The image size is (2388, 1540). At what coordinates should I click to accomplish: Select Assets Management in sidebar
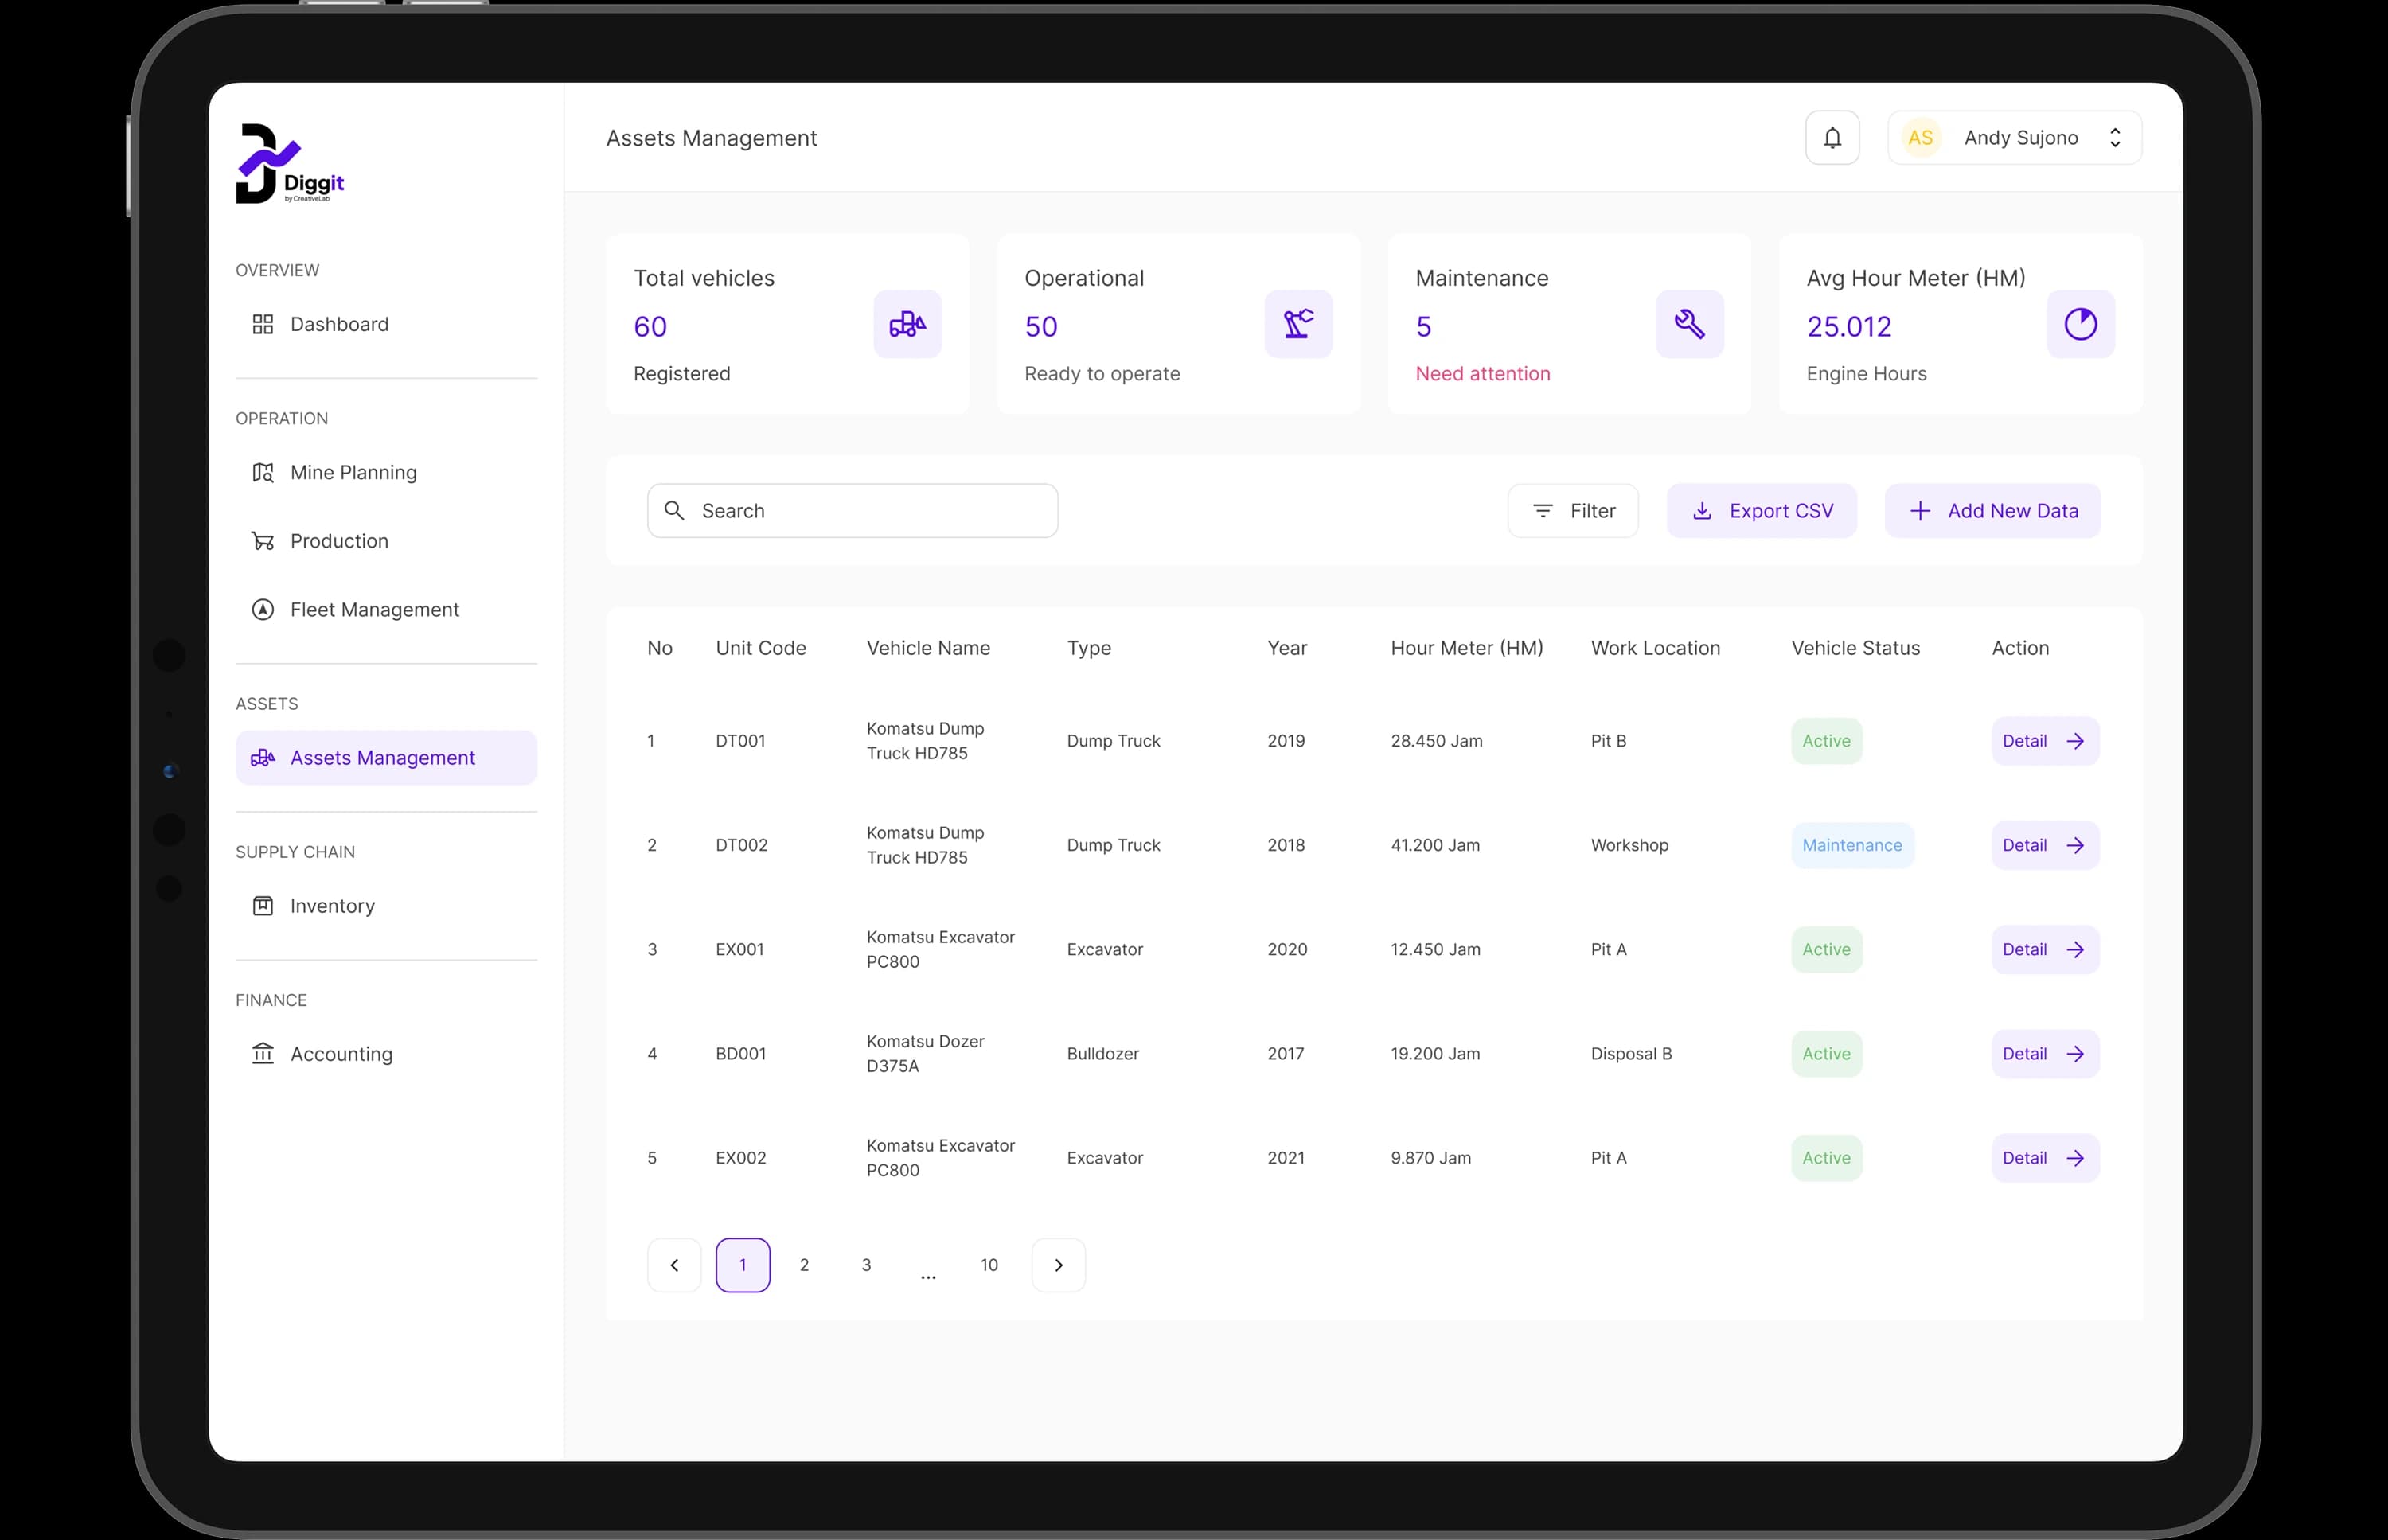click(386, 758)
